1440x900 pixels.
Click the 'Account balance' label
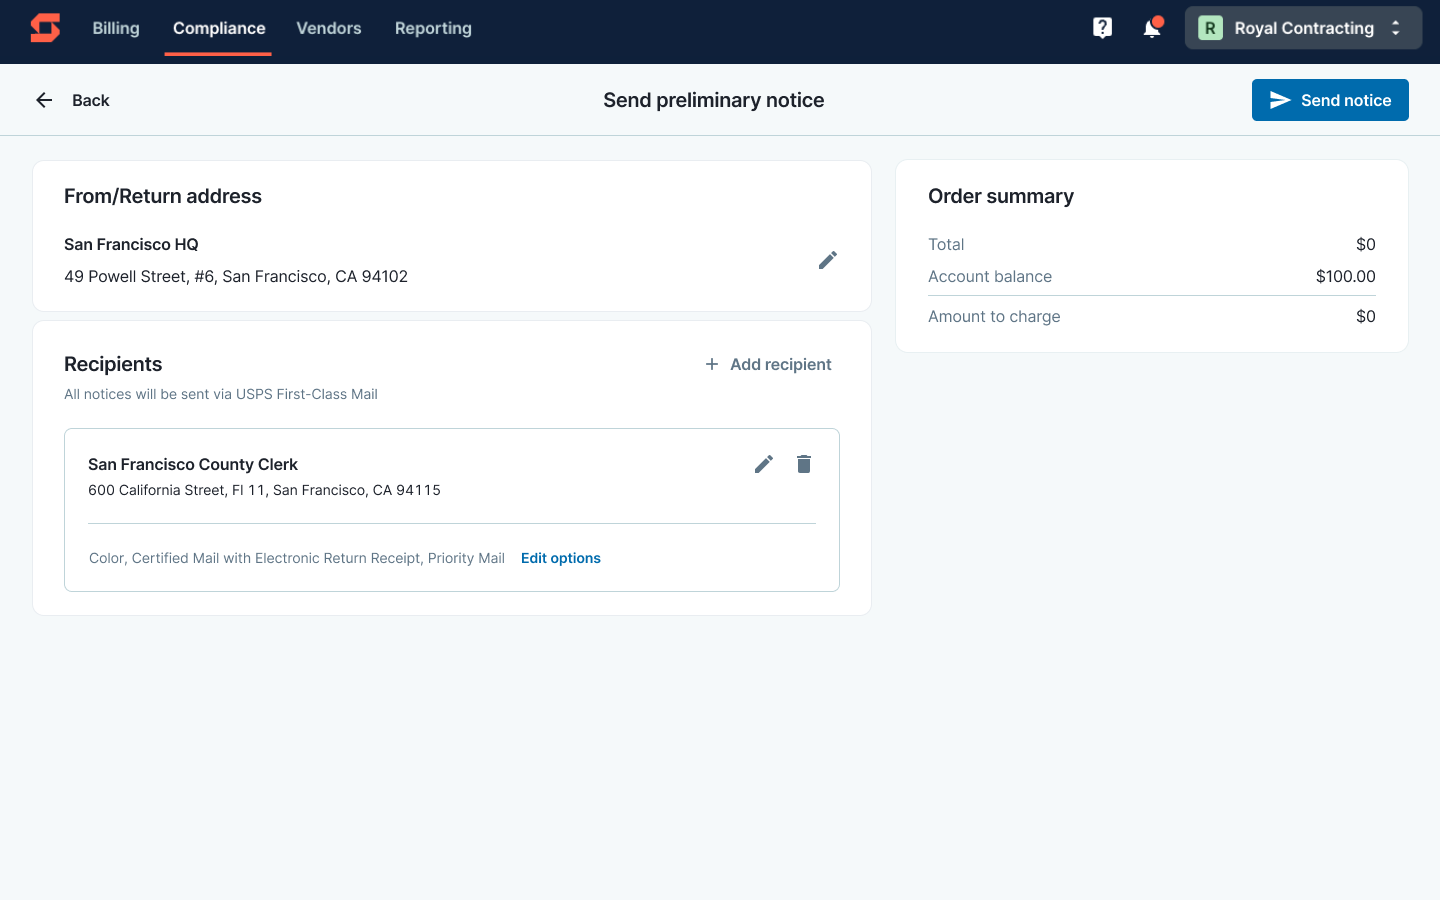[x=990, y=276]
